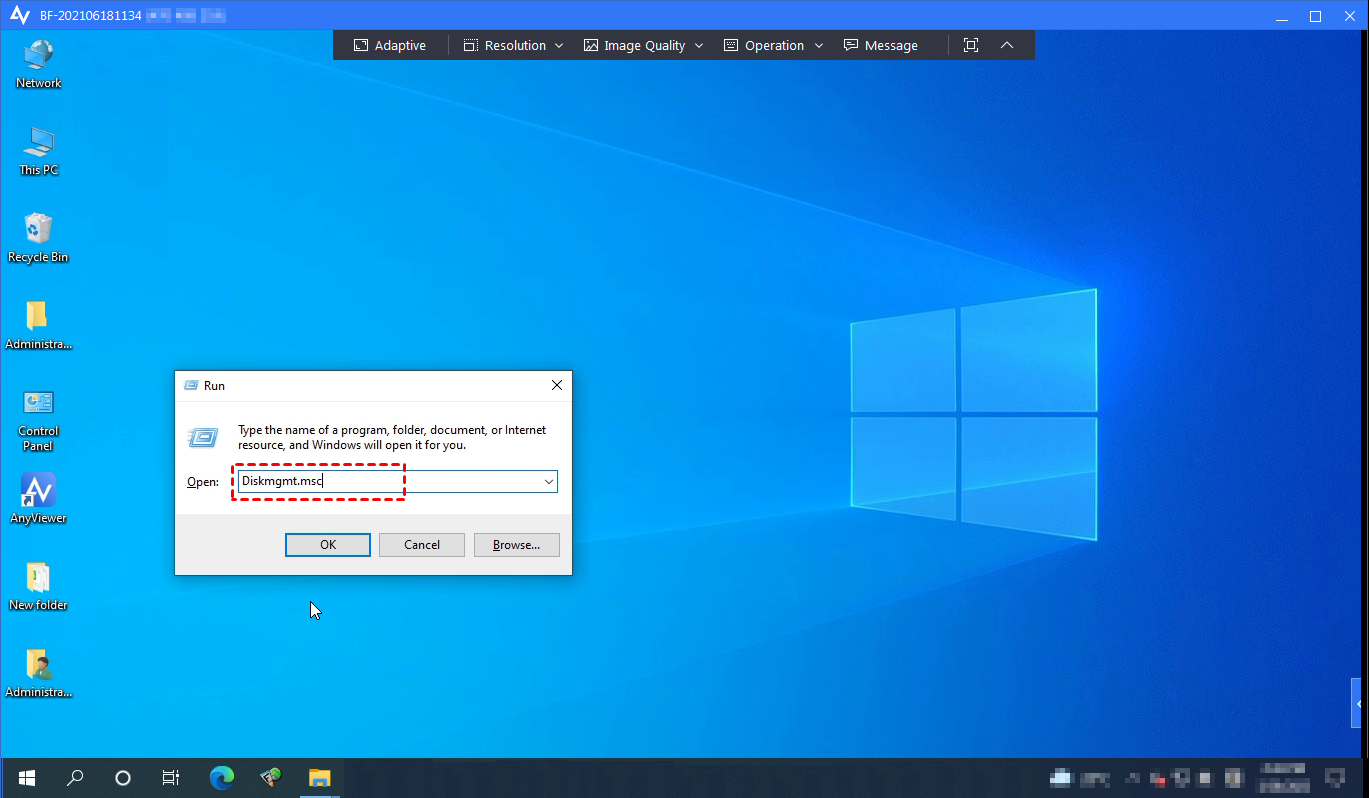Open the Operation dropdown
This screenshot has height=798, width=1369.
(x=773, y=45)
